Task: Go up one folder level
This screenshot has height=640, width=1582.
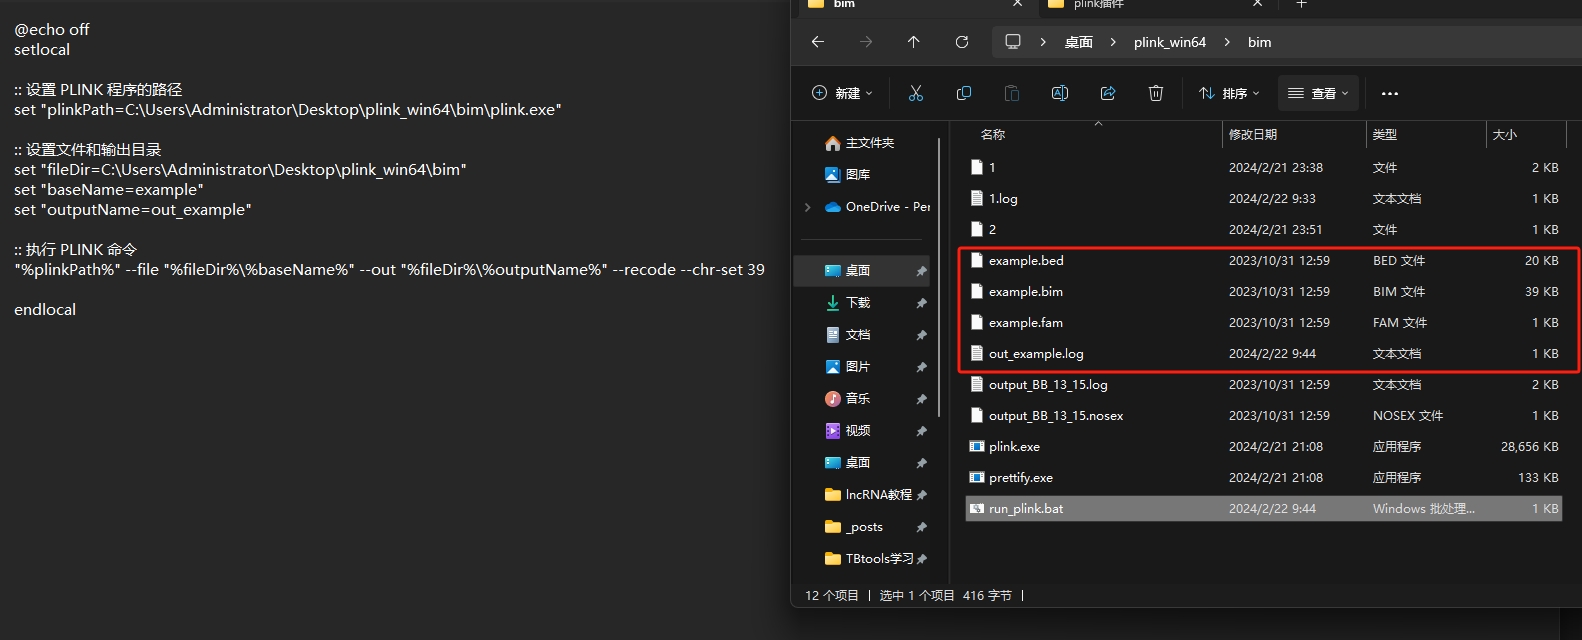Action: (913, 42)
